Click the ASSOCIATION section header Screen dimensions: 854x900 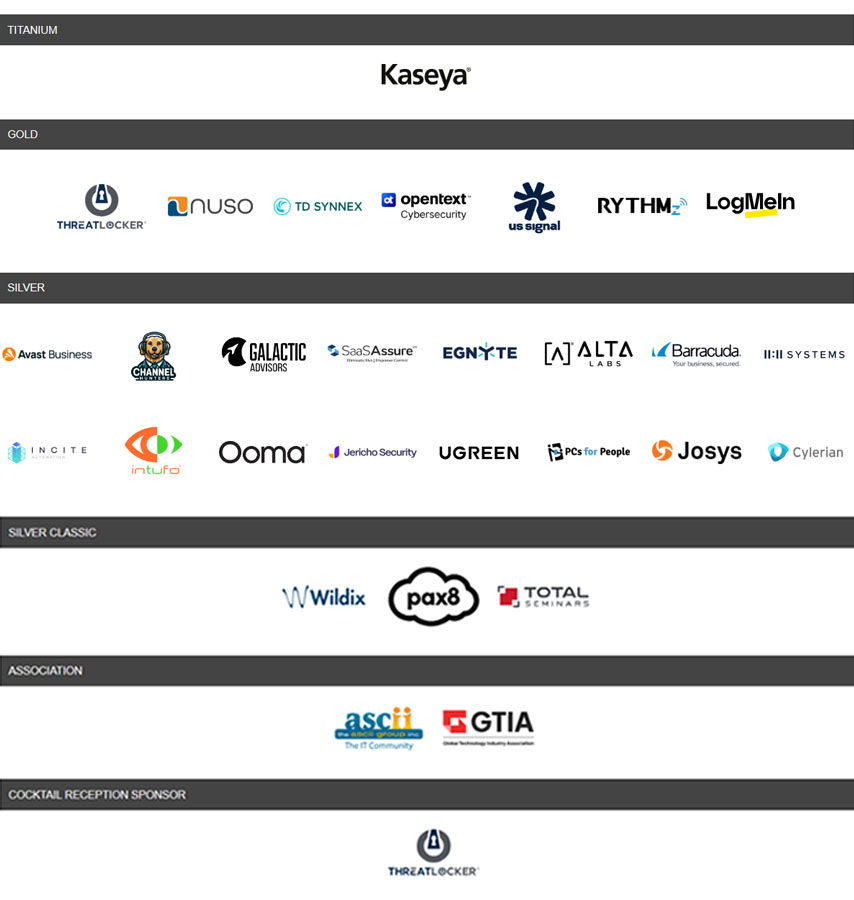point(427,670)
